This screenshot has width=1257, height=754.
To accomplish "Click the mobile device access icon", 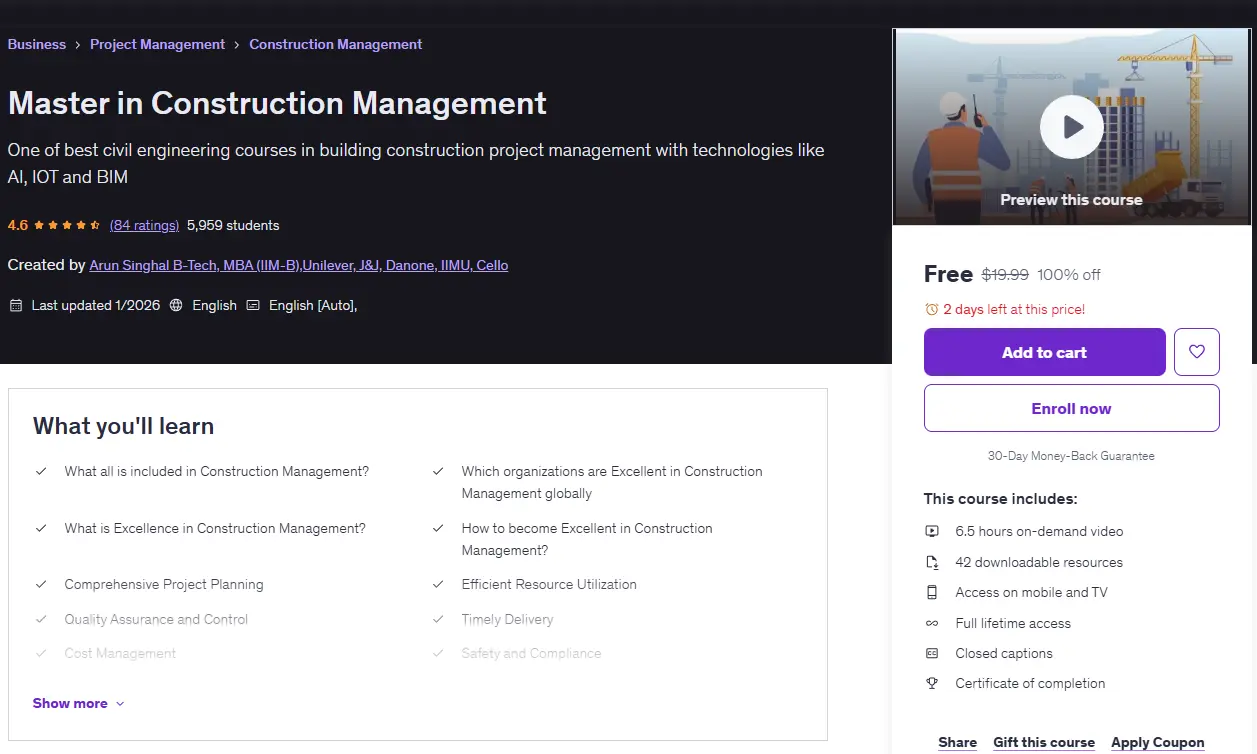I will (932, 592).
